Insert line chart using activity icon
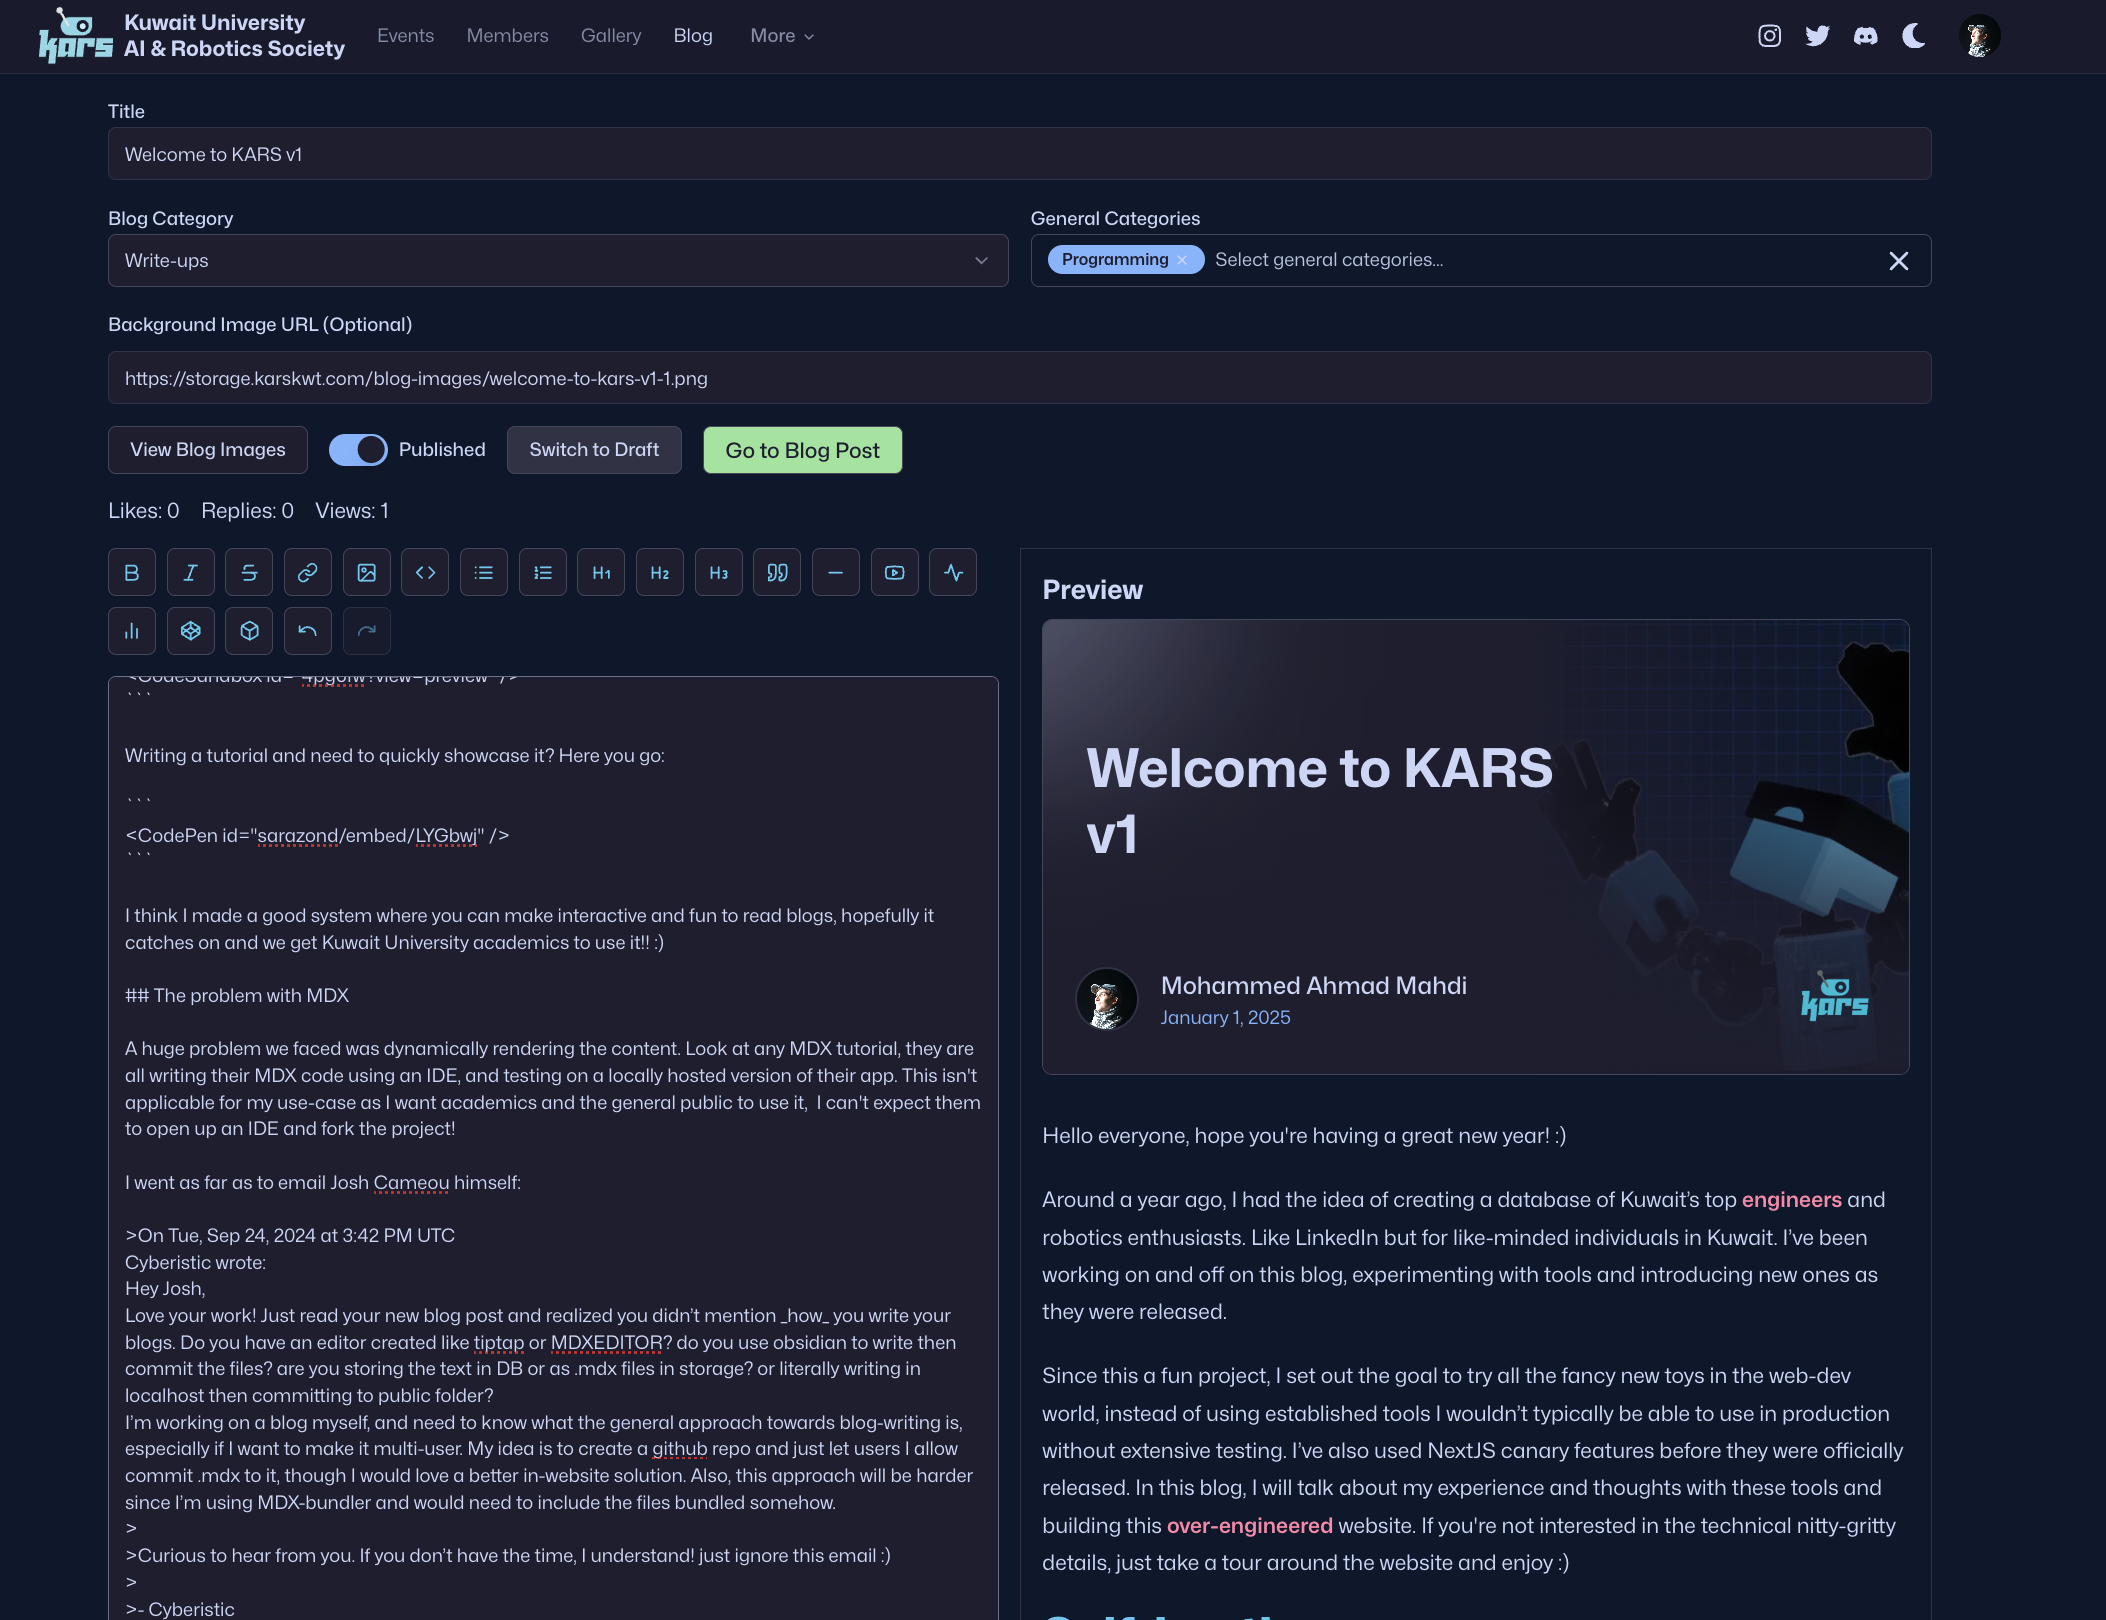The height and width of the screenshot is (1620, 2106). point(953,573)
